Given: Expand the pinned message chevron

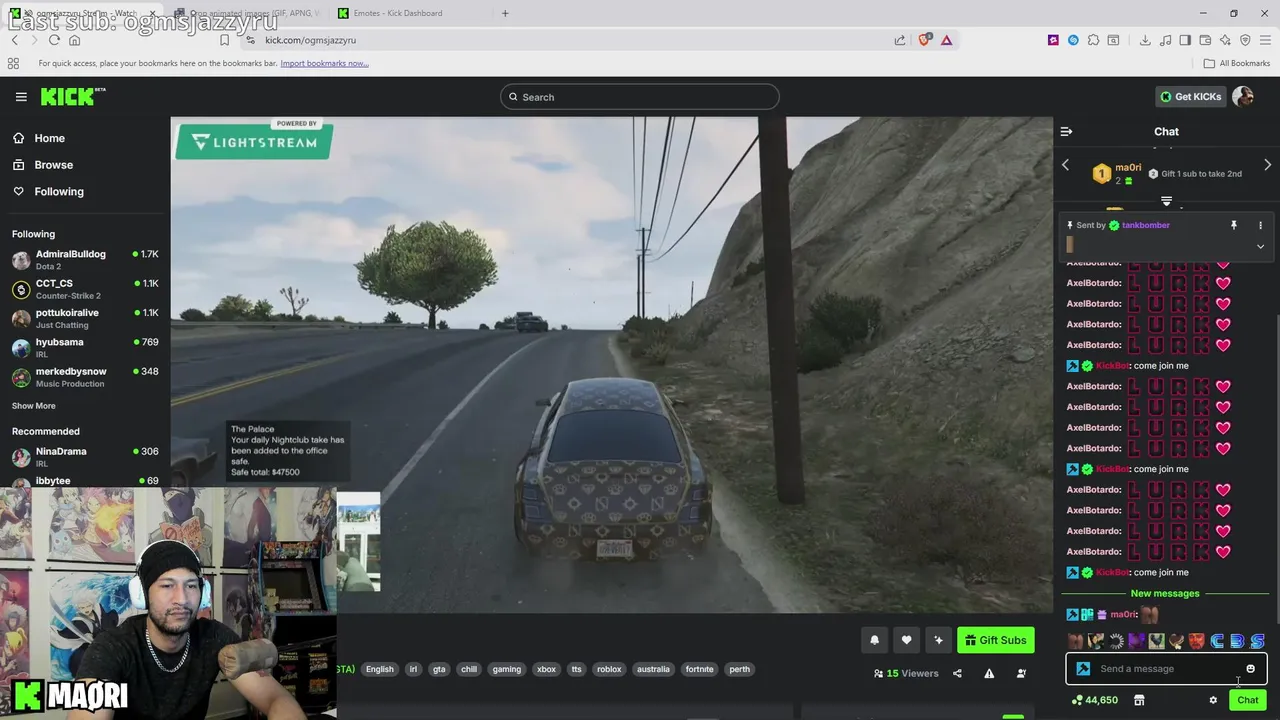Looking at the screenshot, I should 1260,246.
